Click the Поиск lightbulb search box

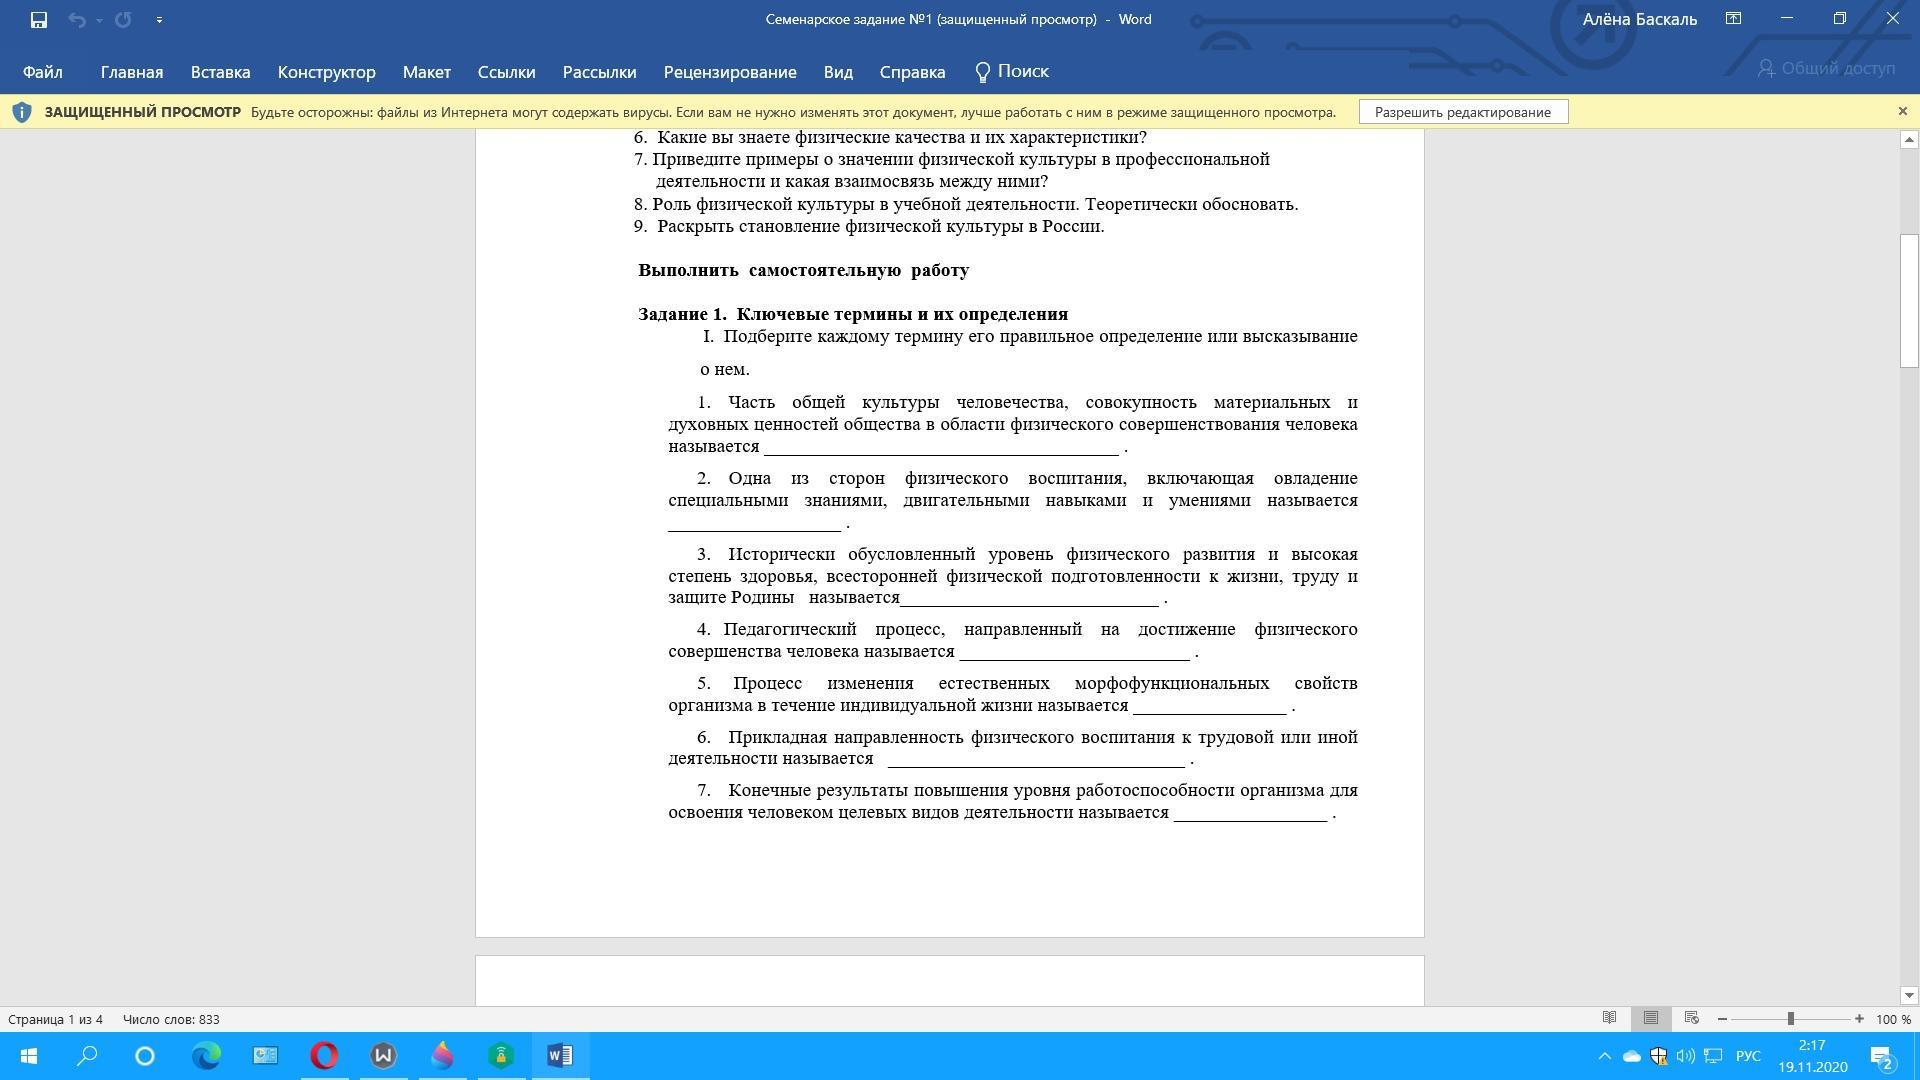pos(1012,71)
